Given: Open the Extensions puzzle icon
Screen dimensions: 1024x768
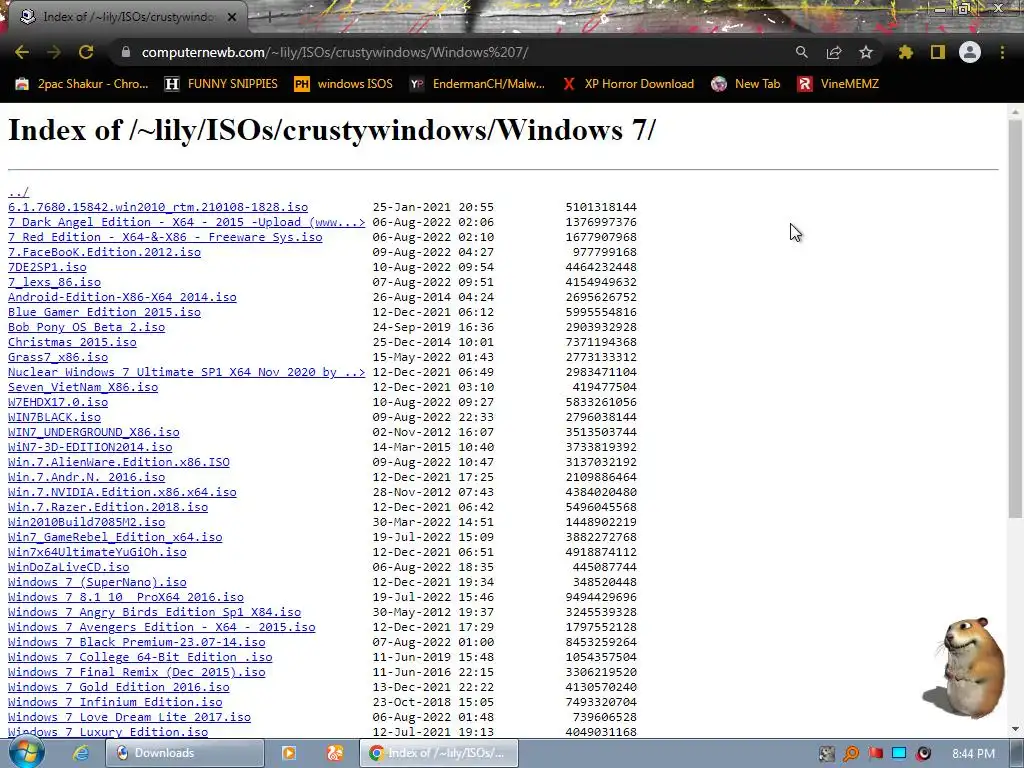Looking at the screenshot, I should 905,52.
